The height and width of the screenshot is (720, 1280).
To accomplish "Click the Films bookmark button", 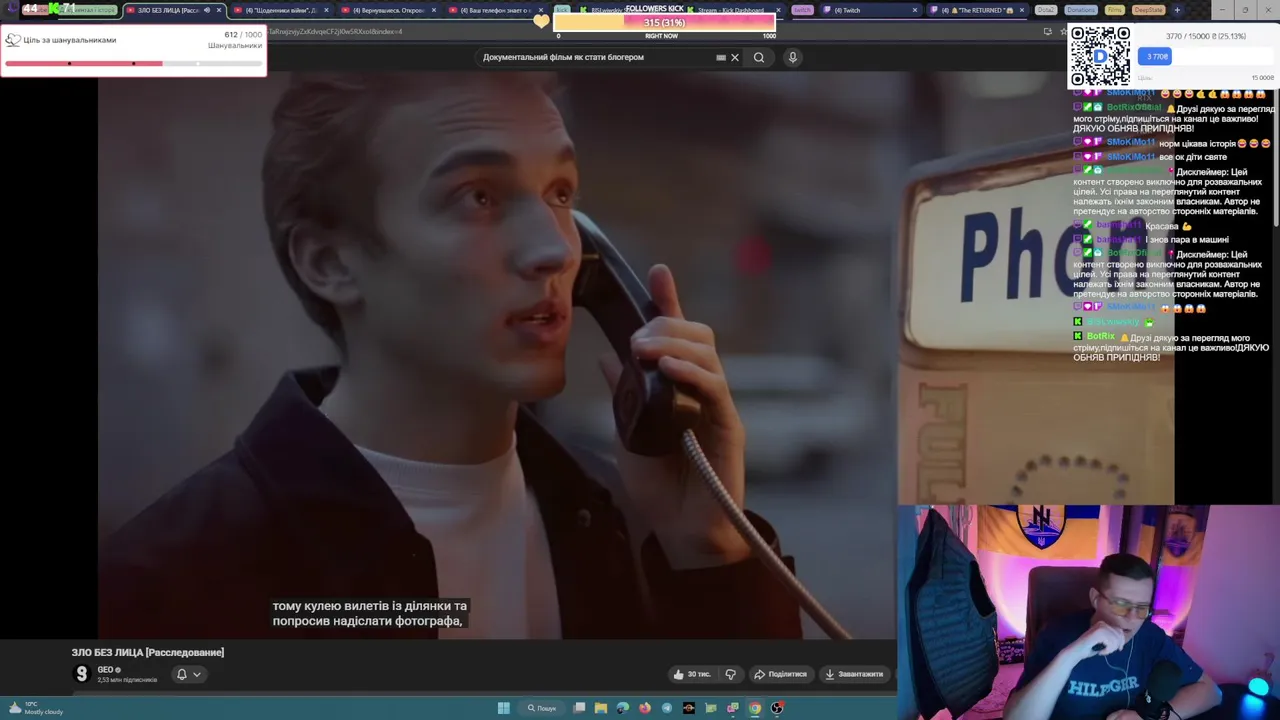I will click(x=1115, y=10).
